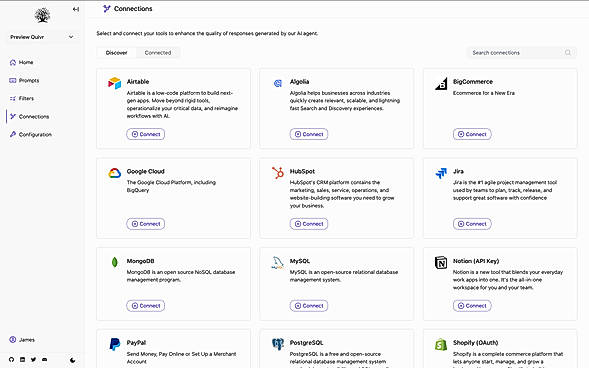This screenshot has width=589, height=368.
Task: Click the "PayPal" card title
Action: tap(136, 342)
